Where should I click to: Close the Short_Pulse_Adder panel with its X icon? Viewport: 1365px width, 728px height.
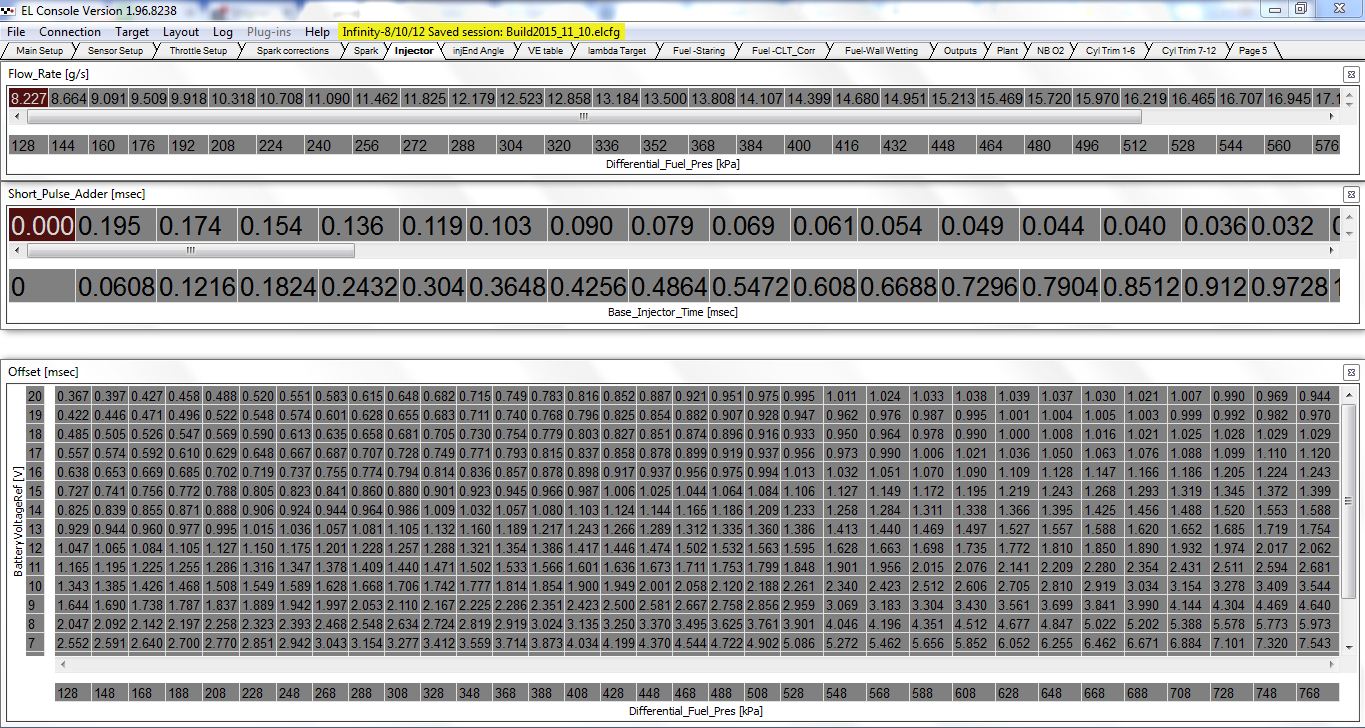[x=1350, y=194]
